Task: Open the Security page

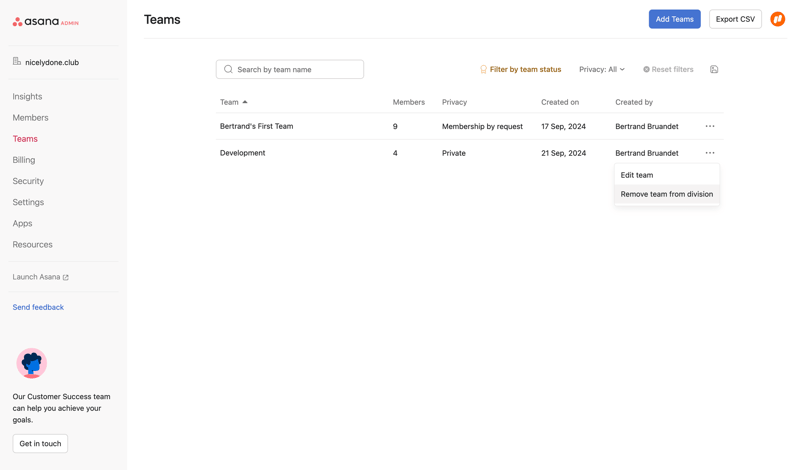Action: tap(28, 181)
